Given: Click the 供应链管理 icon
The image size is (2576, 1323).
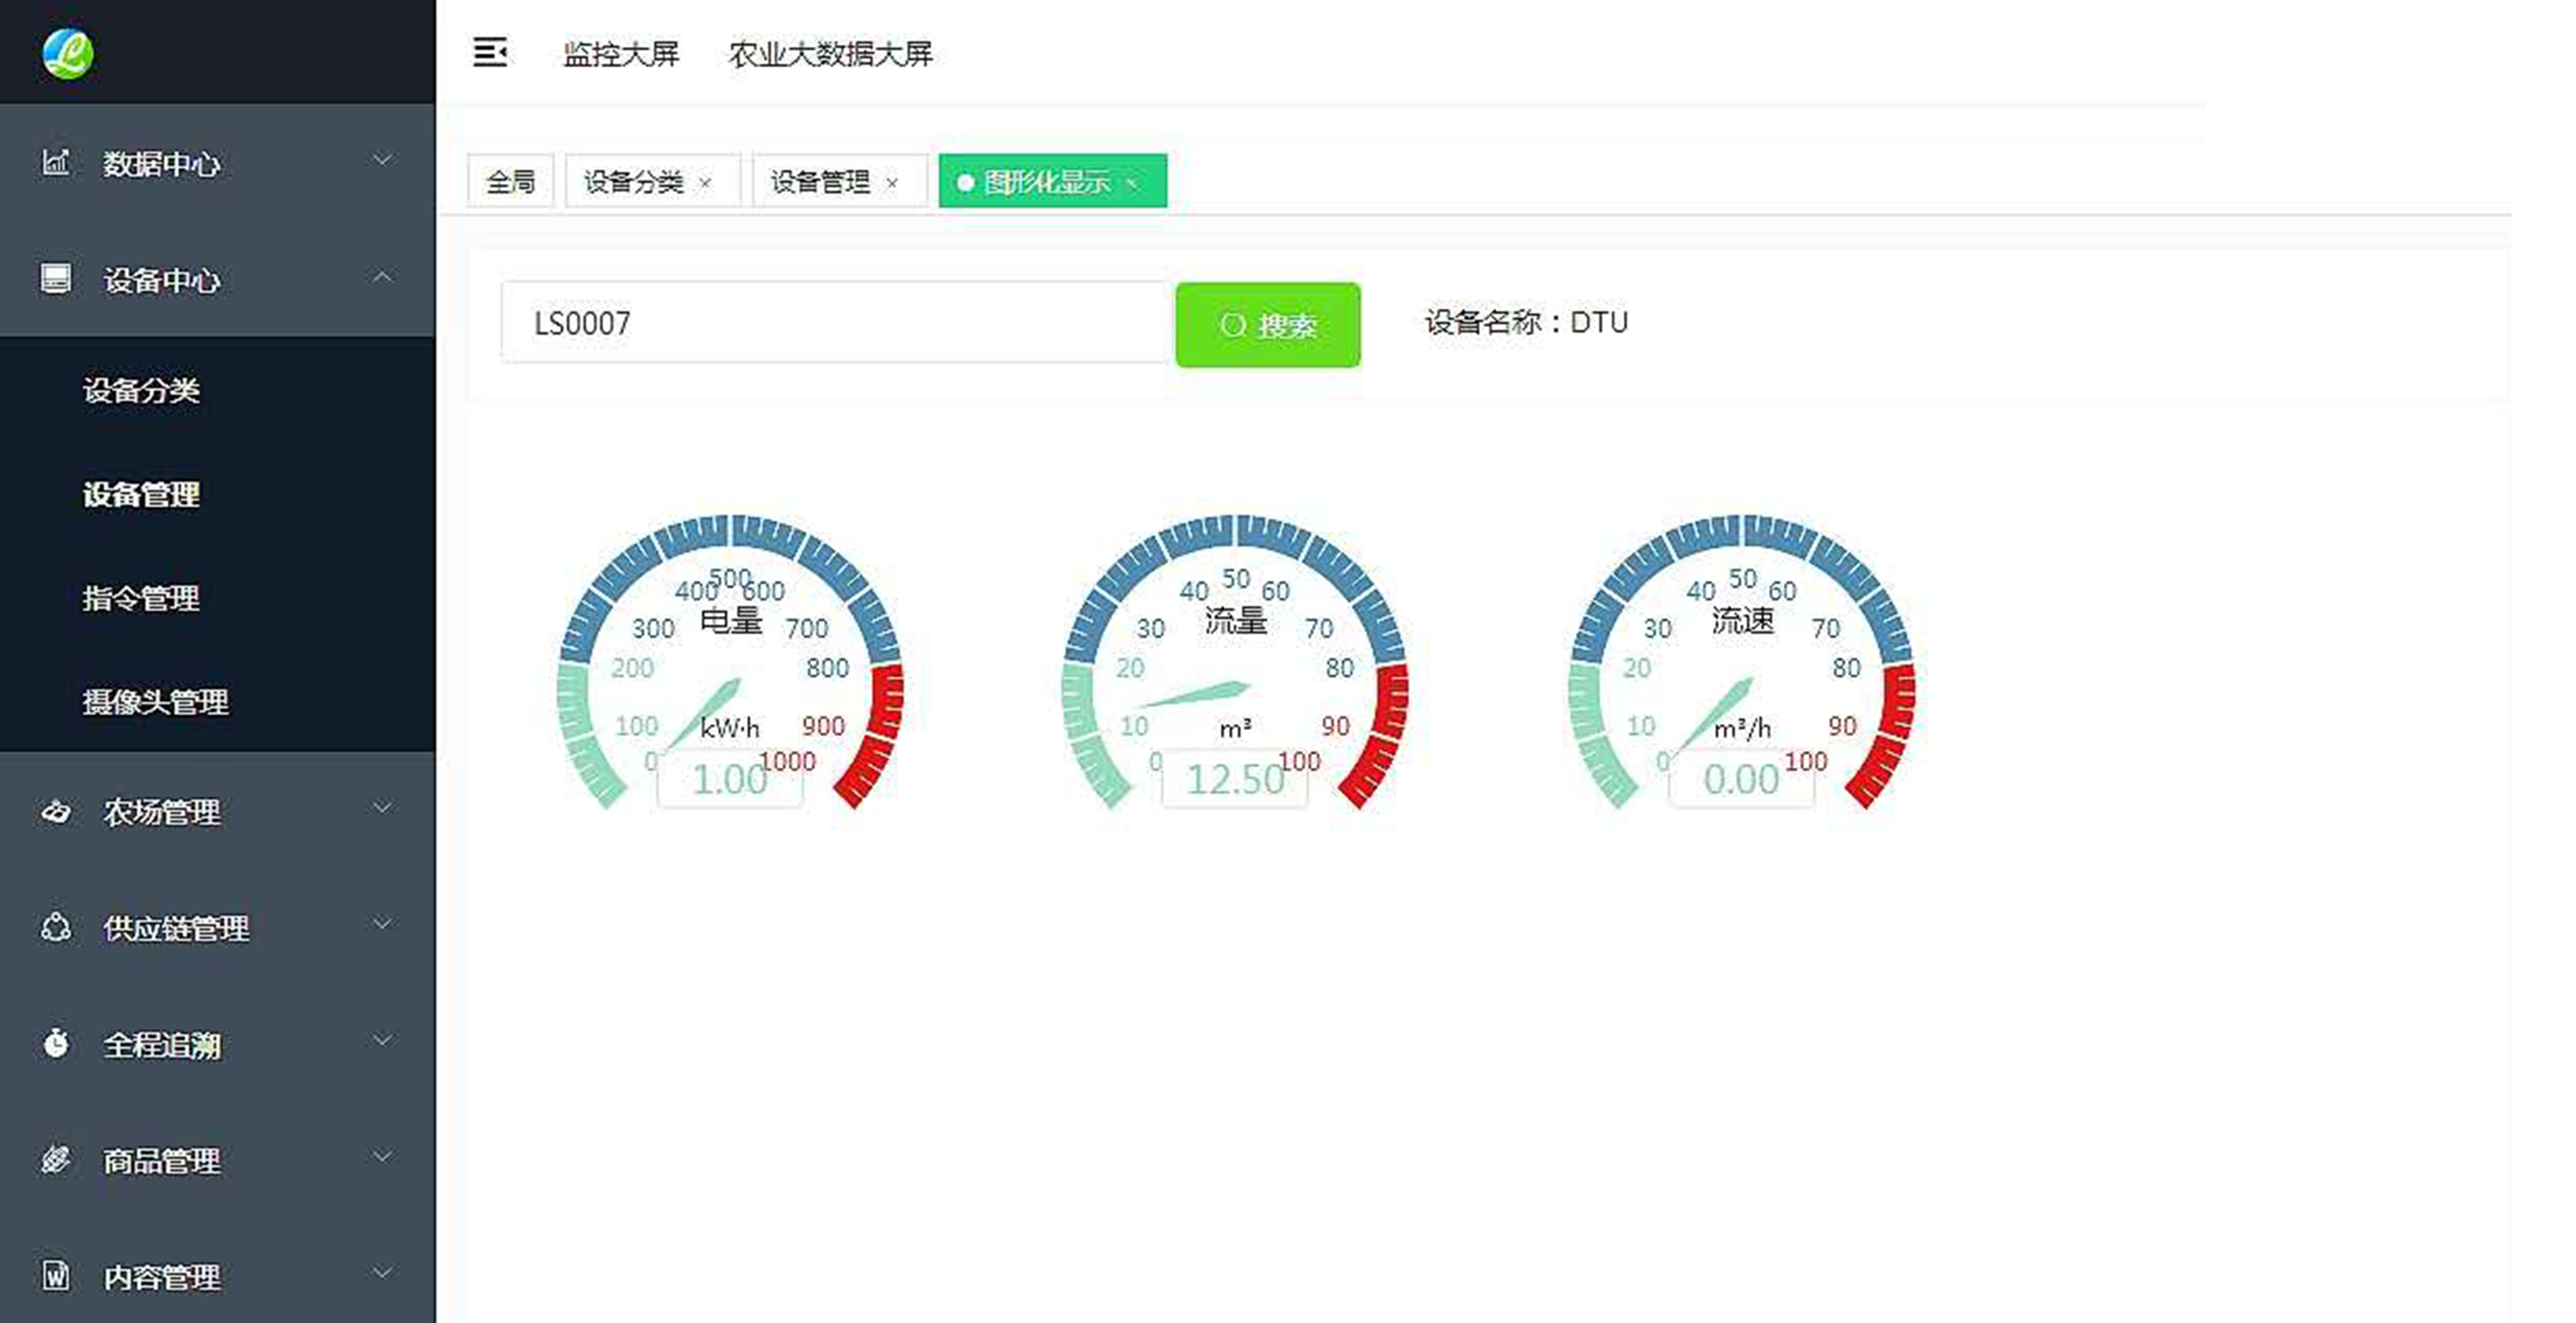Looking at the screenshot, I should (56, 927).
